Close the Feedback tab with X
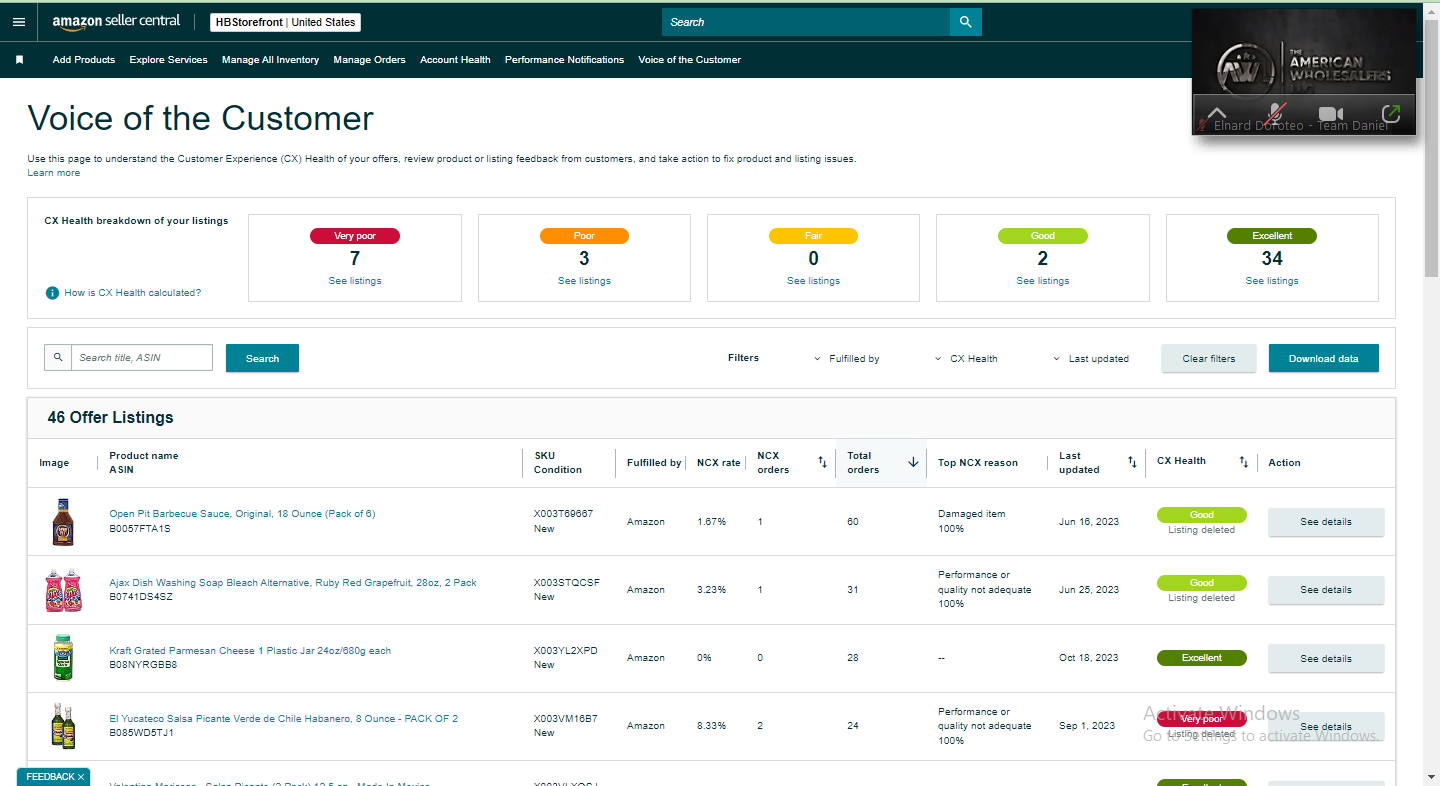 point(81,777)
